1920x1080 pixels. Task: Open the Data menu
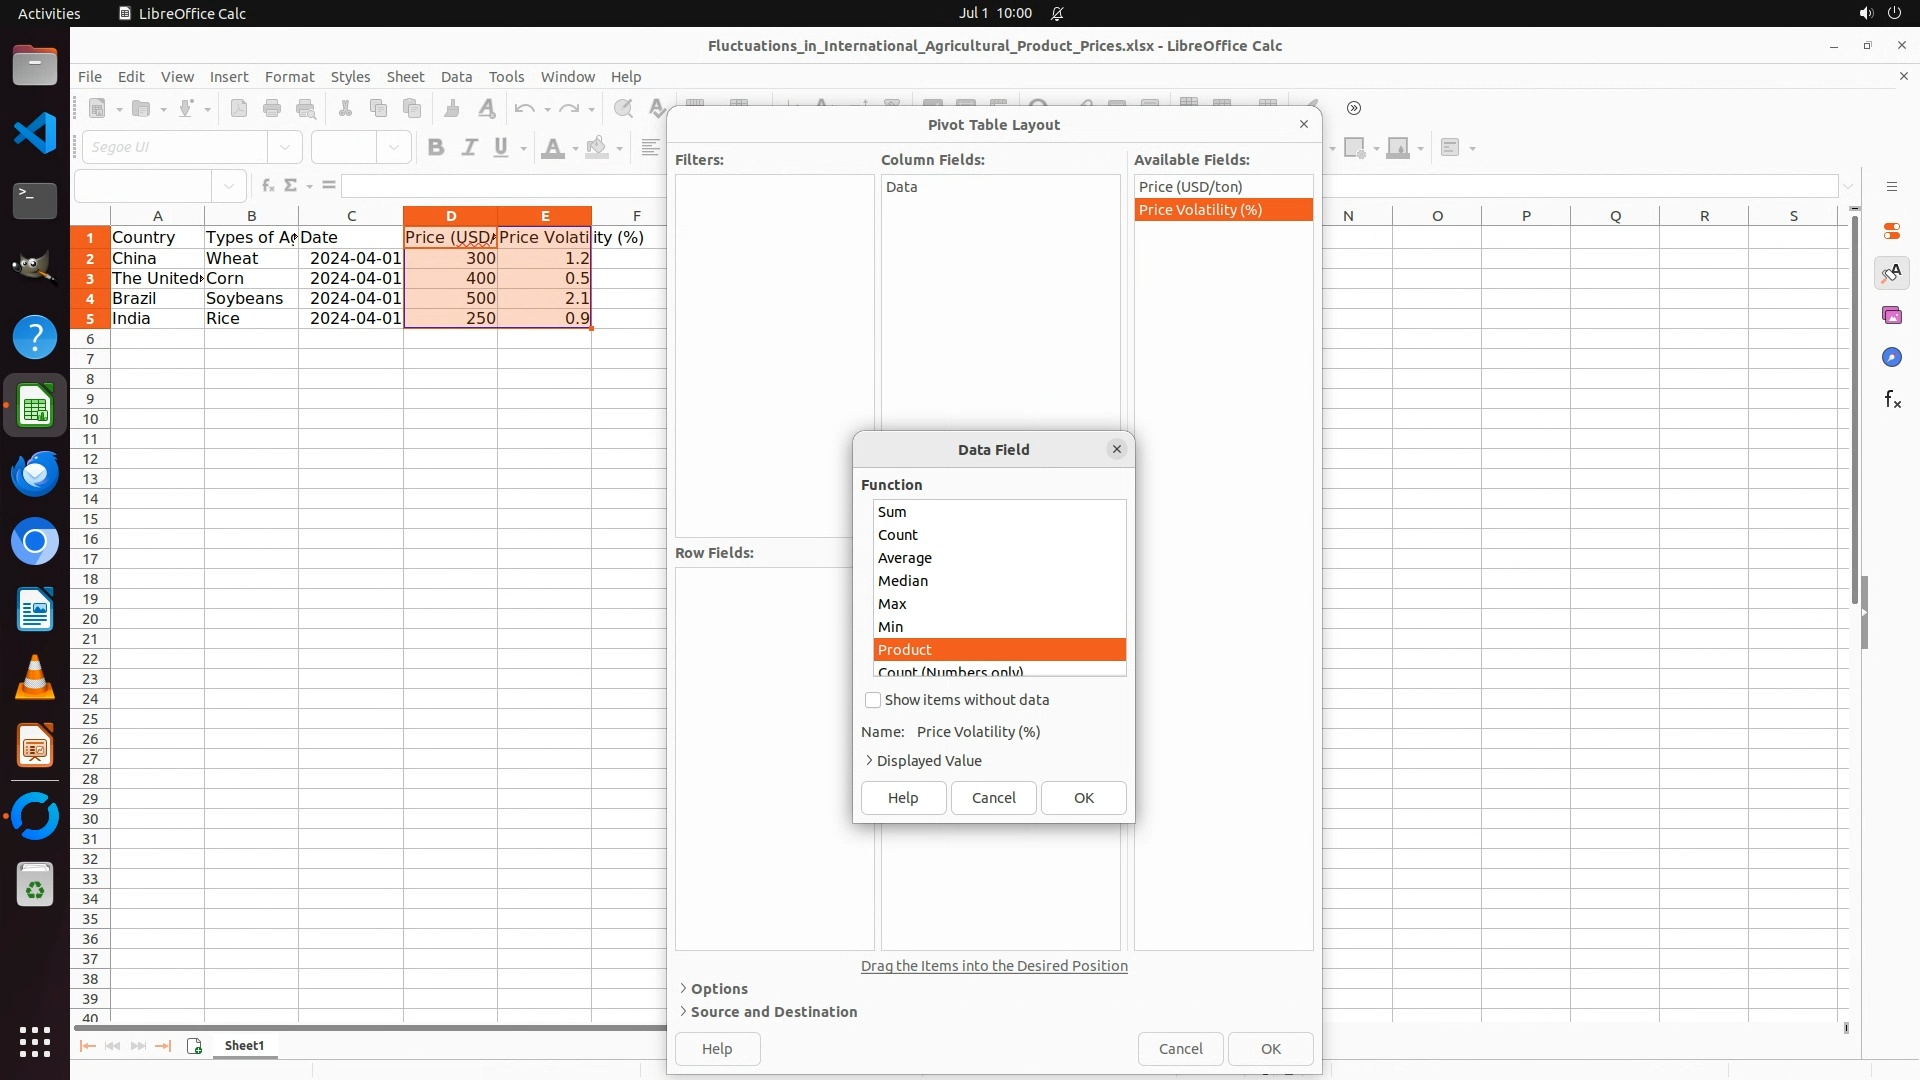[x=456, y=77]
